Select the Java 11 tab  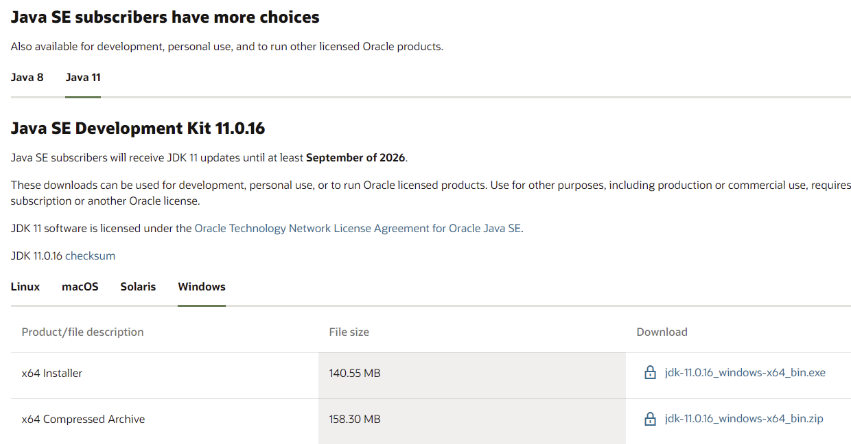(x=83, y=77)
